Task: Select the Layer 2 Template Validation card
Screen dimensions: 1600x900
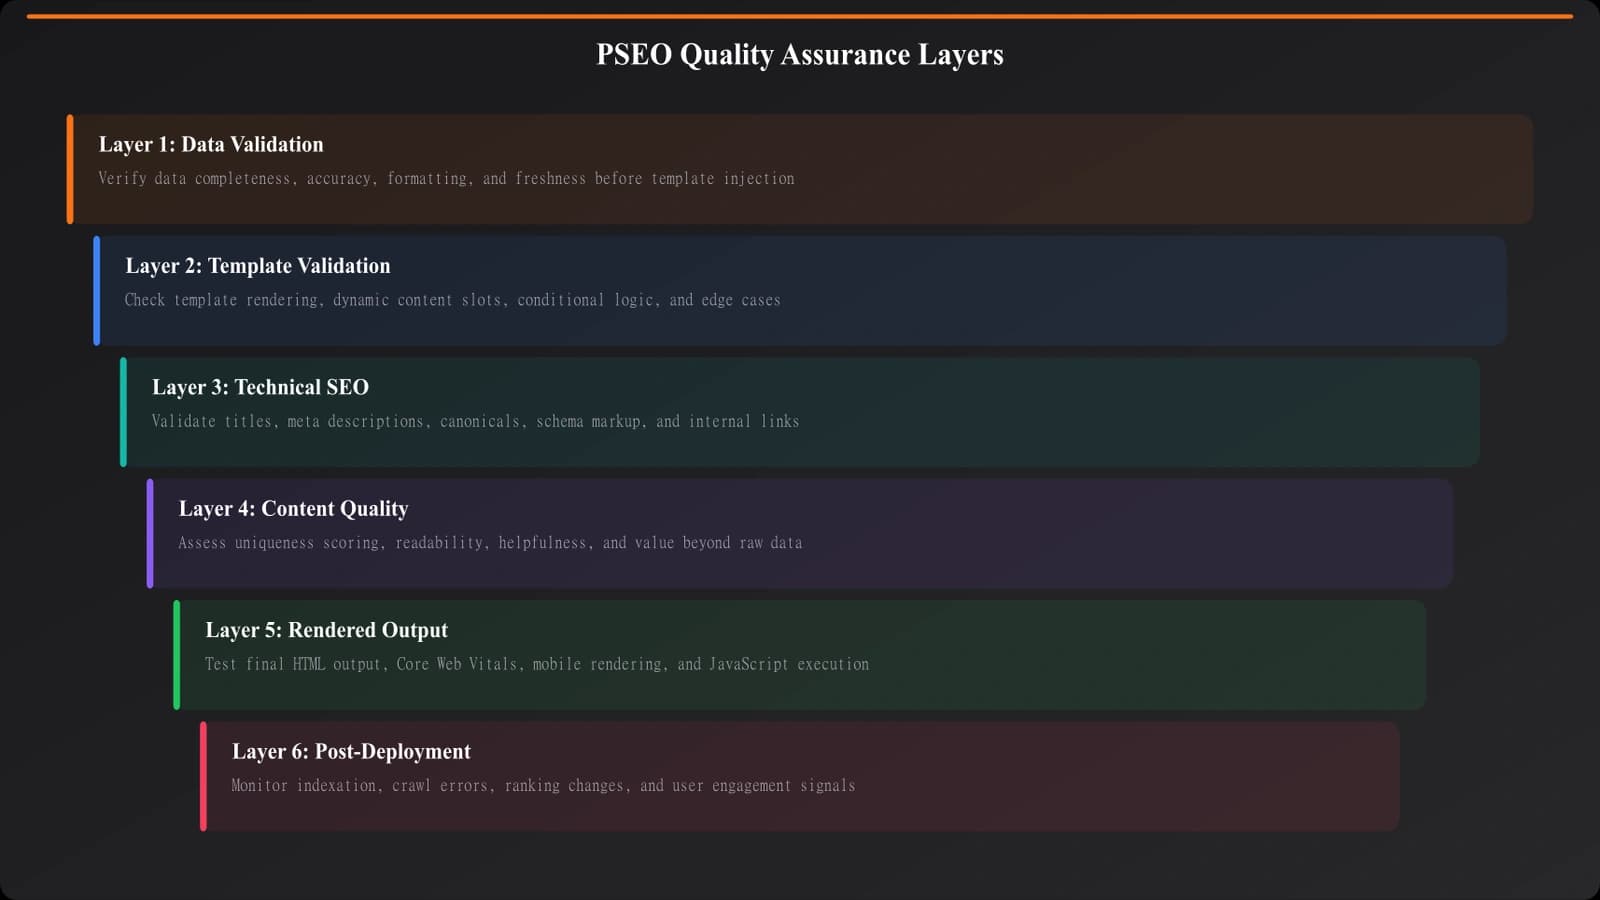Action: pos(800,289)
